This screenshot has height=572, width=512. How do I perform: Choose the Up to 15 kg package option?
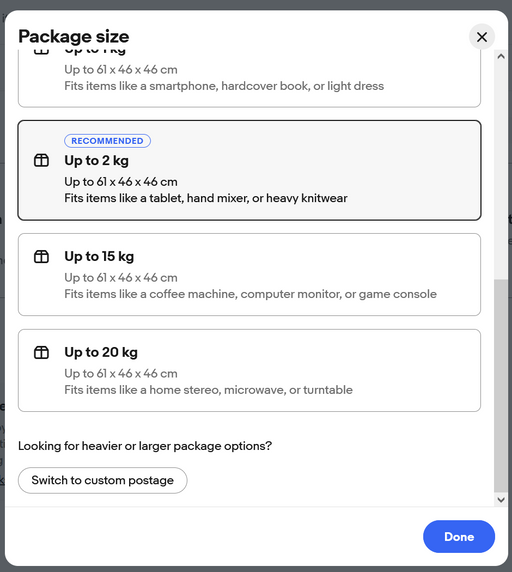coord(249,275)
